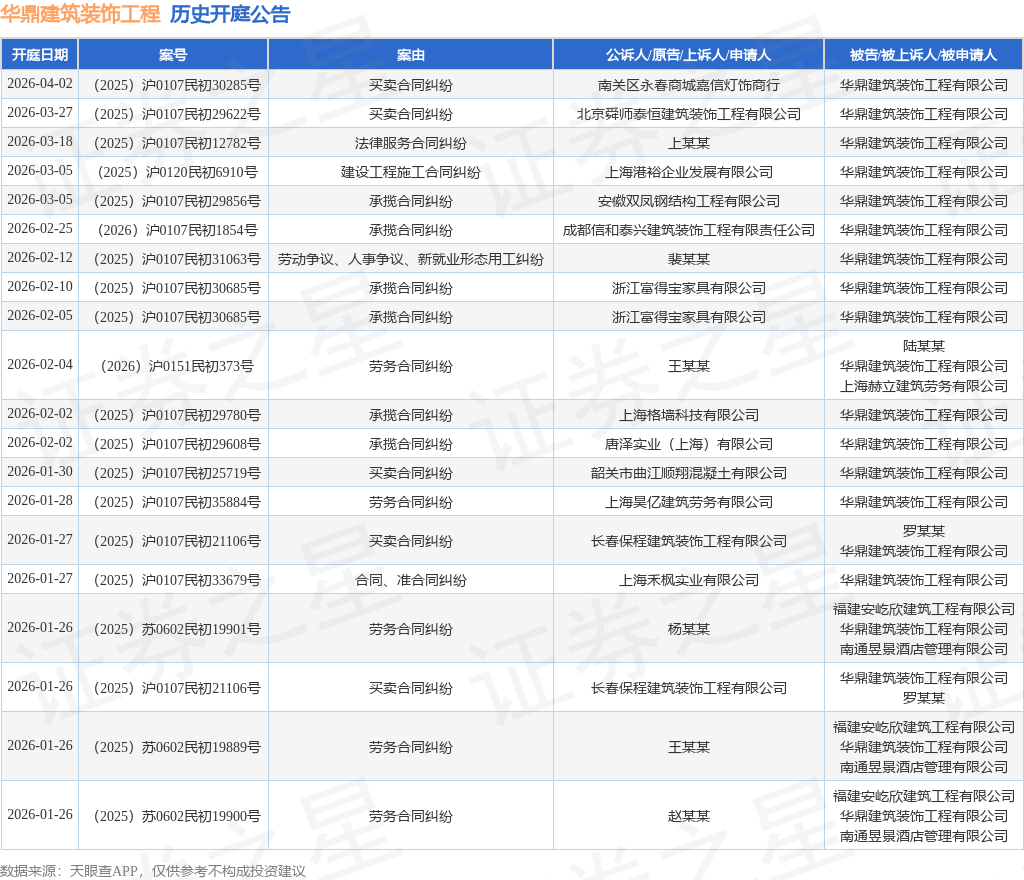Select the 开庭日期 column header
The width and height of the screenshot is (1024, 880).
pyautogui.click(x=40, y=55)
